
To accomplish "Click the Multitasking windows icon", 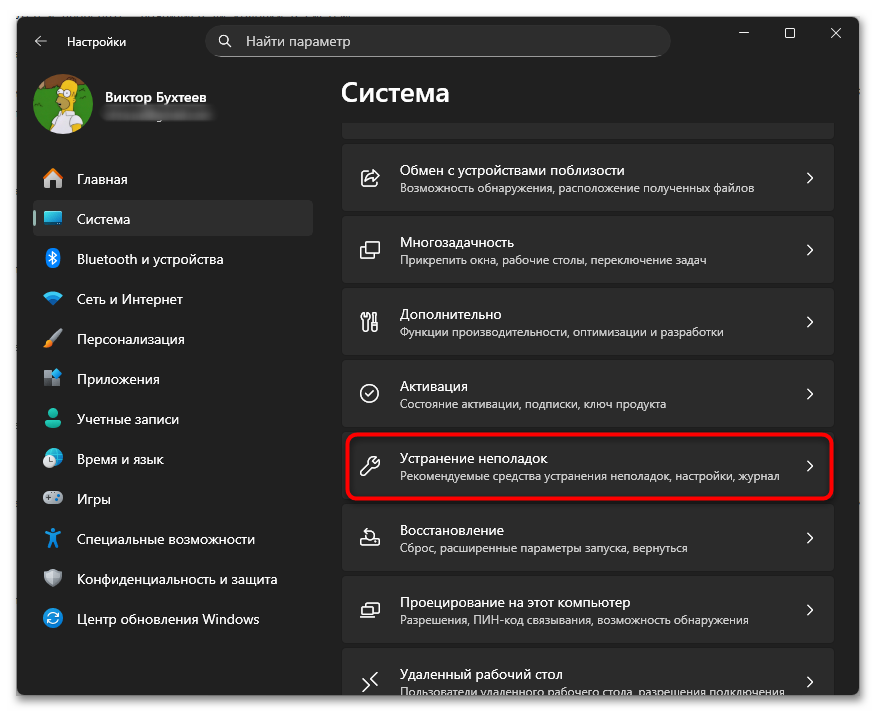I will point(368,250).
